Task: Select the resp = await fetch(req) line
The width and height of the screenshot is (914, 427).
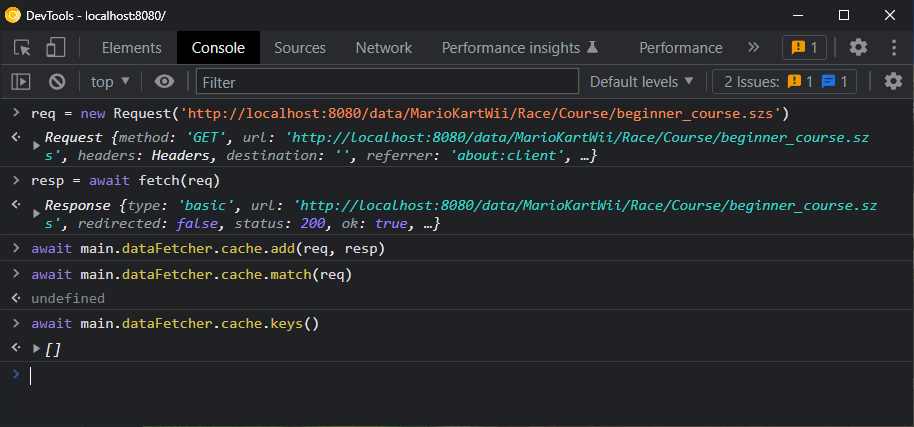Action: (x=125, y=181)
